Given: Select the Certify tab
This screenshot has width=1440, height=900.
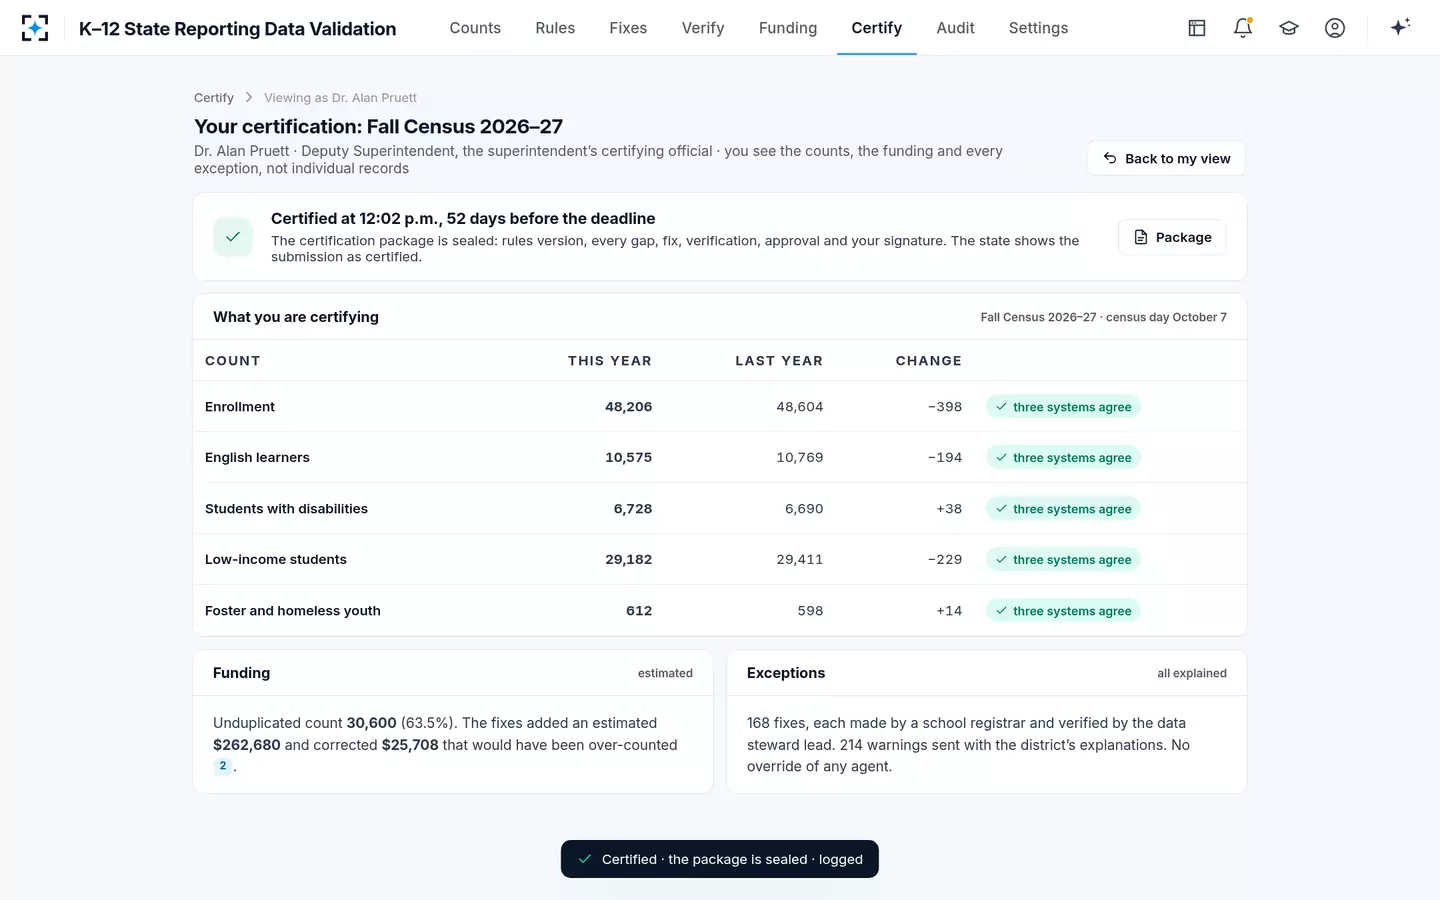Looking at the screenshot, I should 877,28.
